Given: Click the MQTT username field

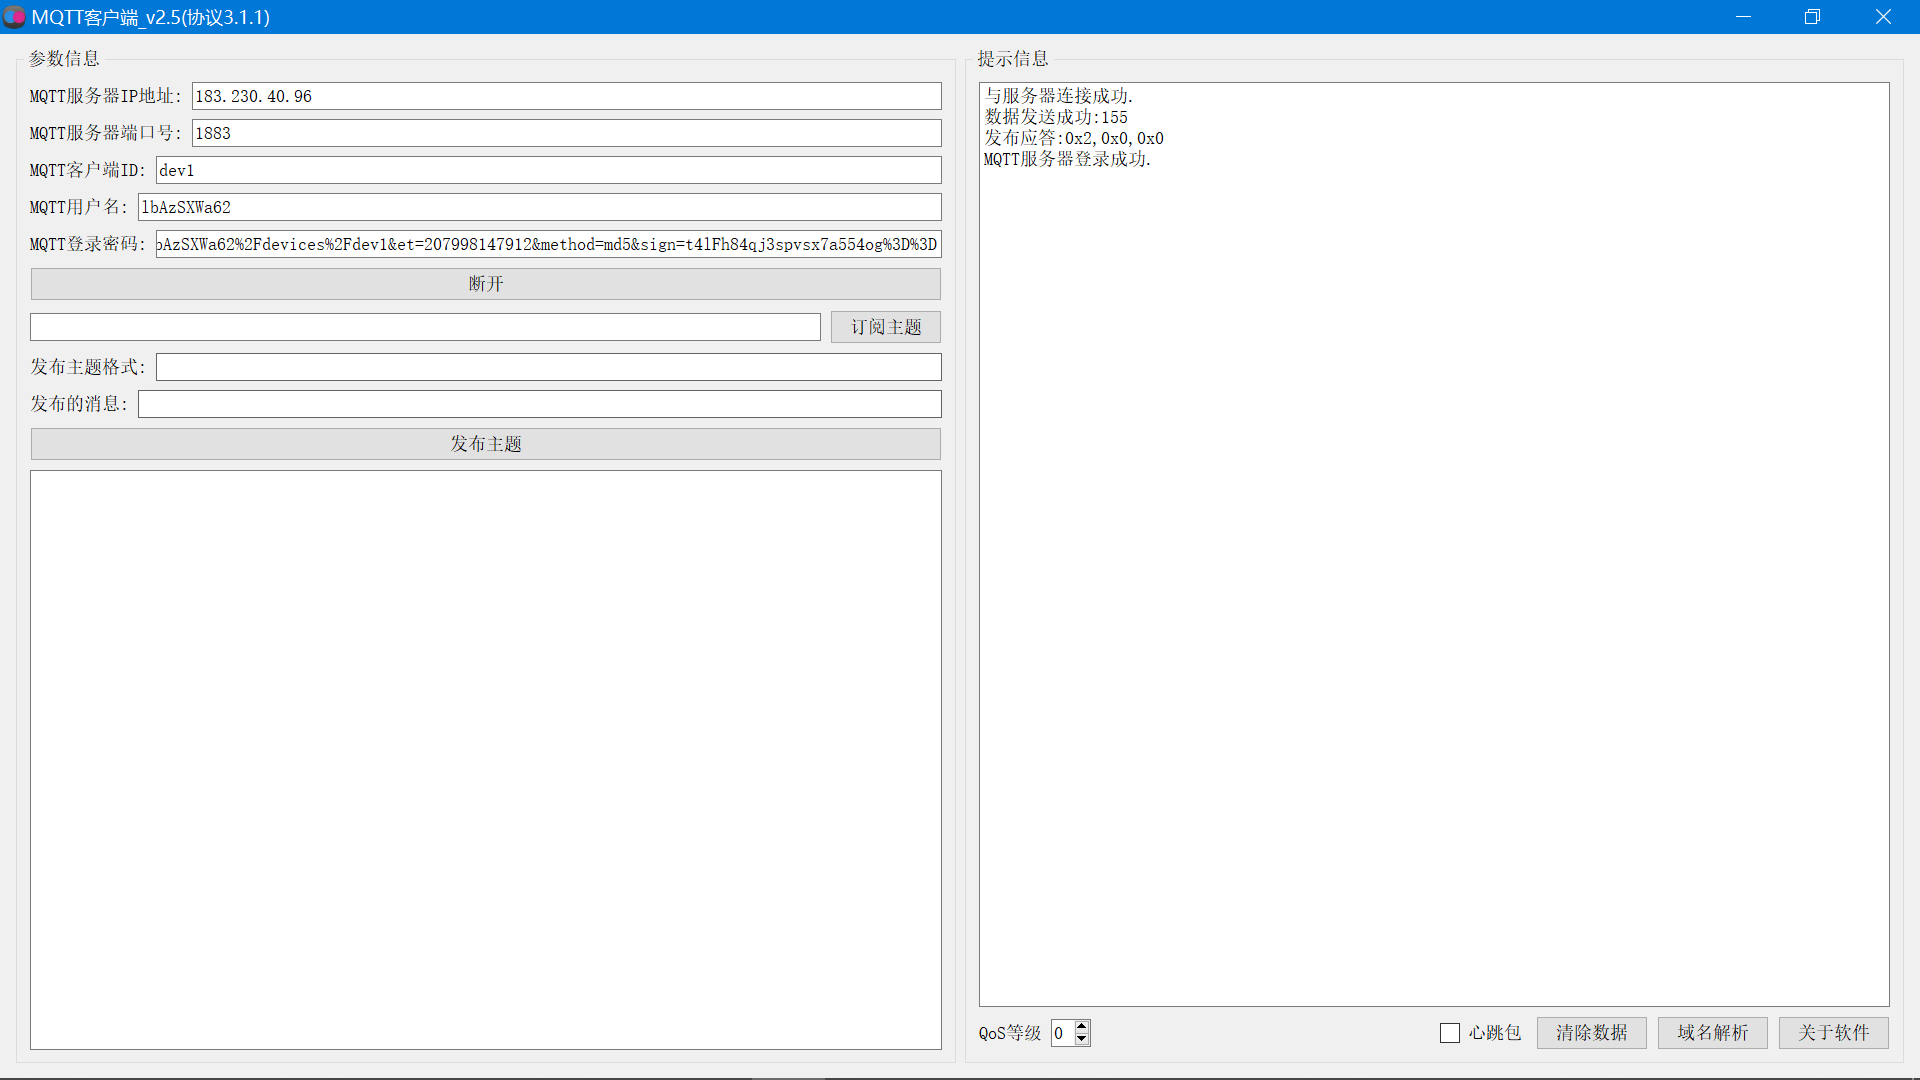Looking at the screenshot, I should [539, 207].
